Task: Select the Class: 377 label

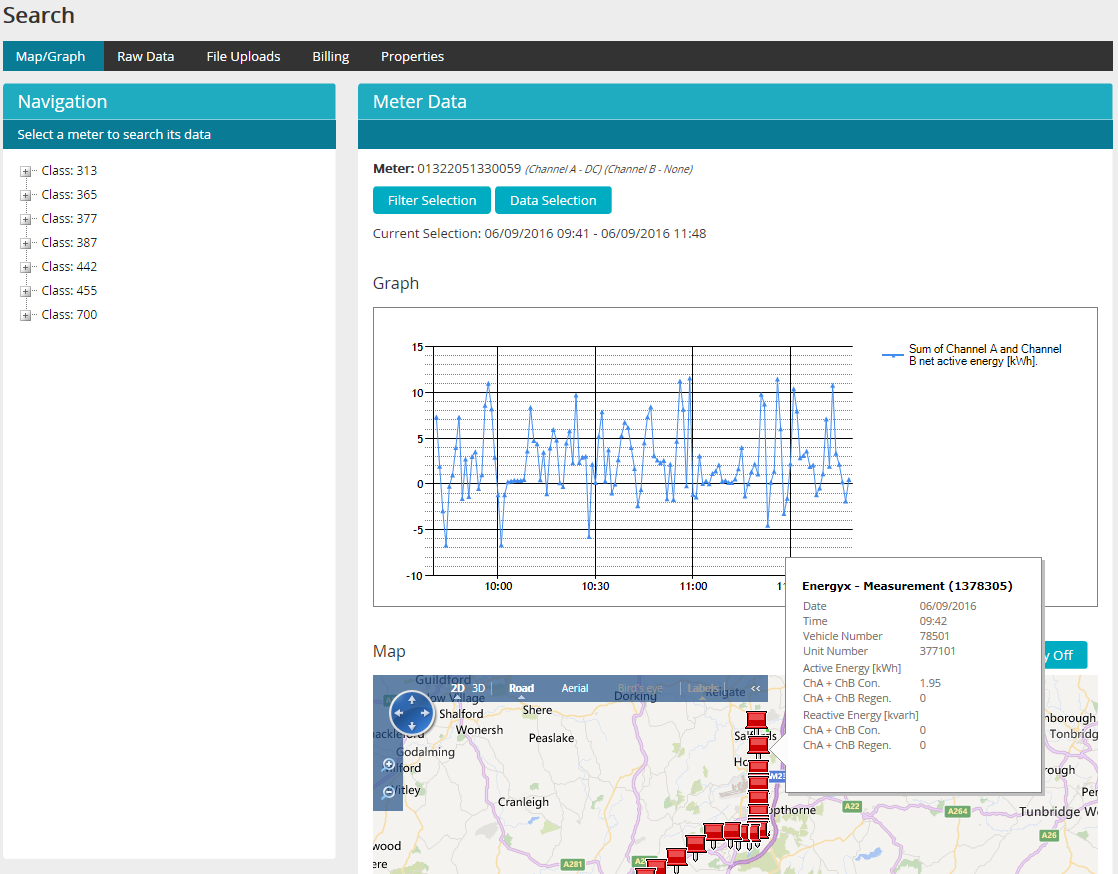Action: point(69,219)
